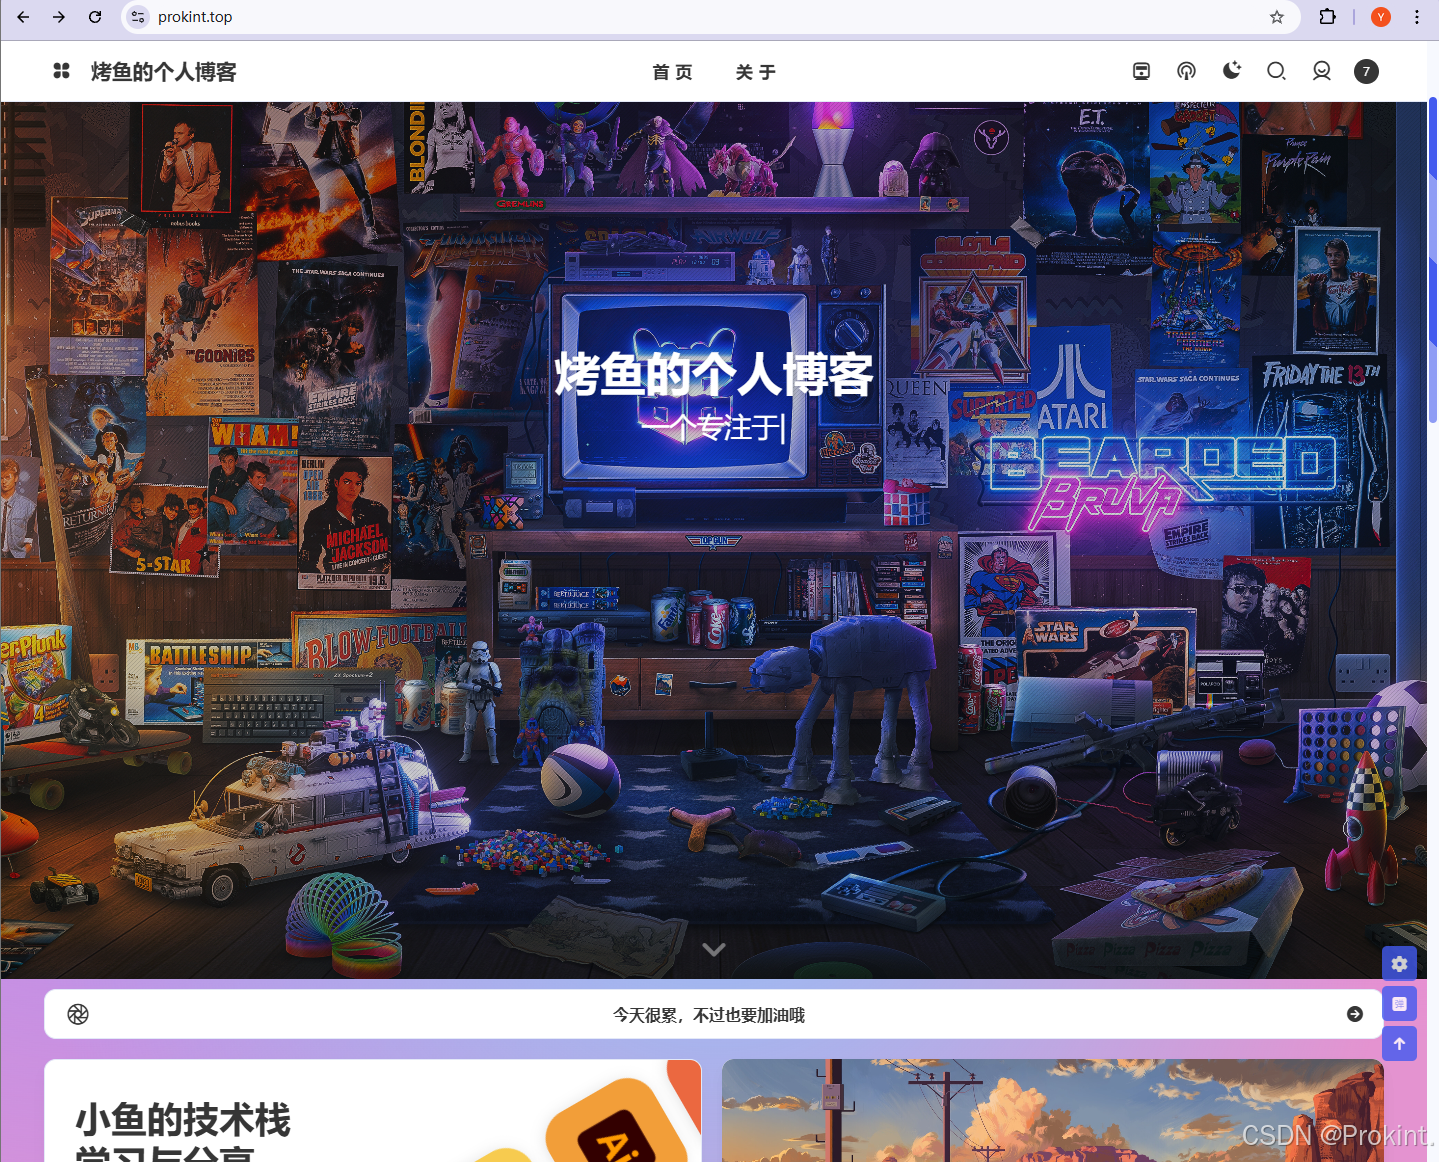The width and height of the screenshot is (1439, 1162).
Task: Click the back-to-top arrow button
Action: (x=1399, y=1044)
